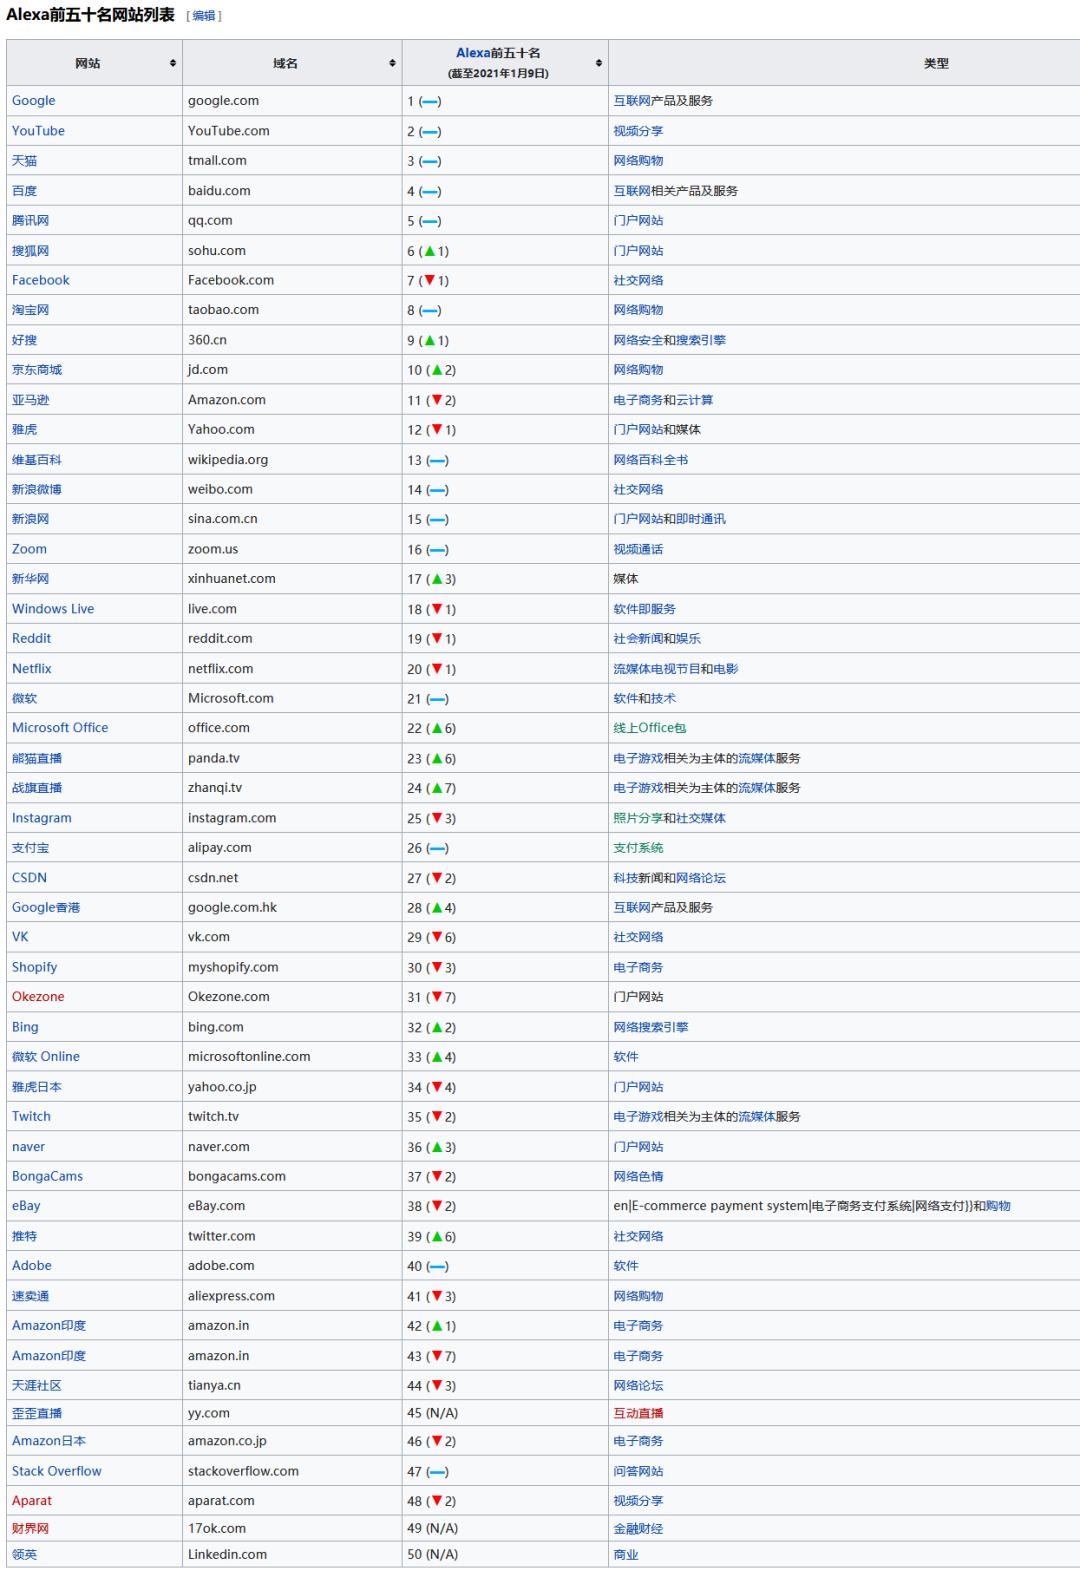Open the BongaCams site link

click(x=47, y=1176)
